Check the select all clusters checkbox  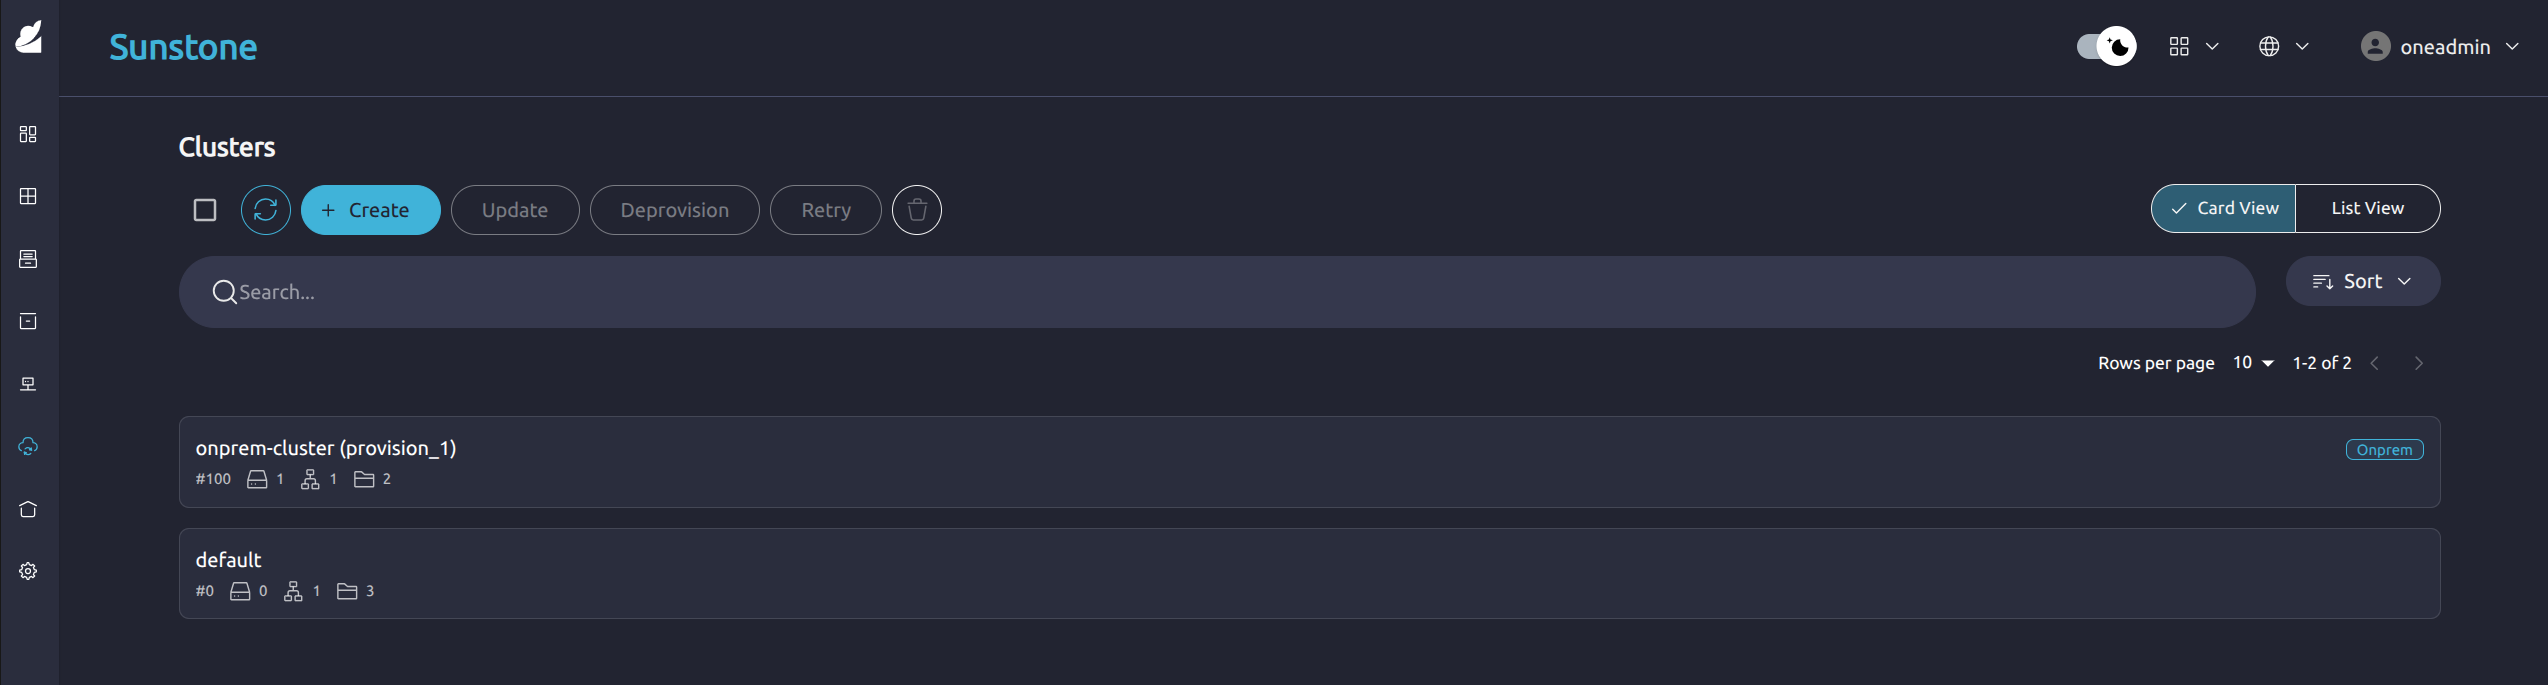click(x=205, y=210)
